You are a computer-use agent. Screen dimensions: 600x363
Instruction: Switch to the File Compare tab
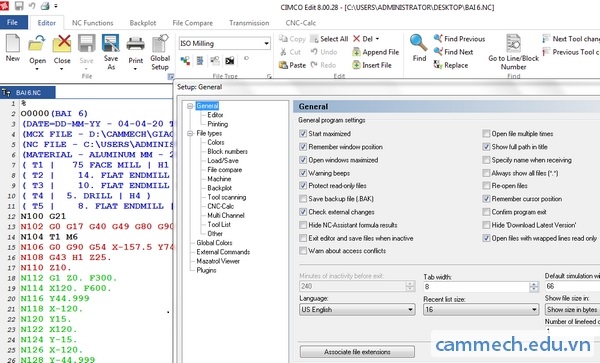coord(192,23)
